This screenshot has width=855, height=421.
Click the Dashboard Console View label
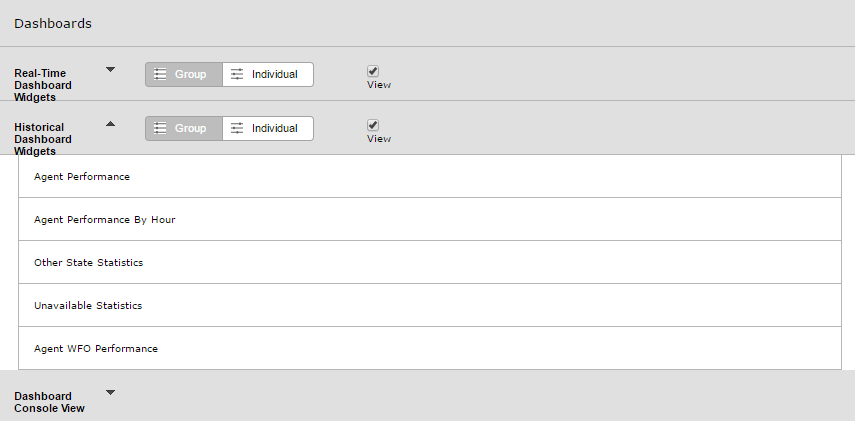click(49, 402)
